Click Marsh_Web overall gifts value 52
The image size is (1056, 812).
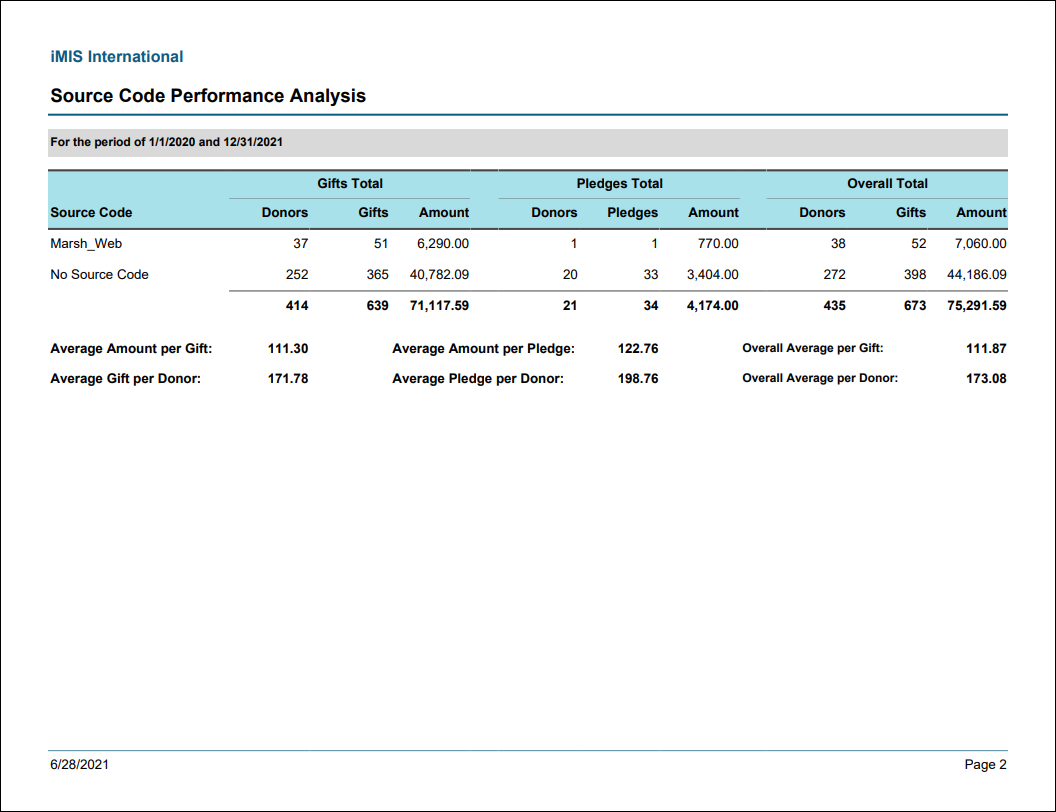pos(919,244)
